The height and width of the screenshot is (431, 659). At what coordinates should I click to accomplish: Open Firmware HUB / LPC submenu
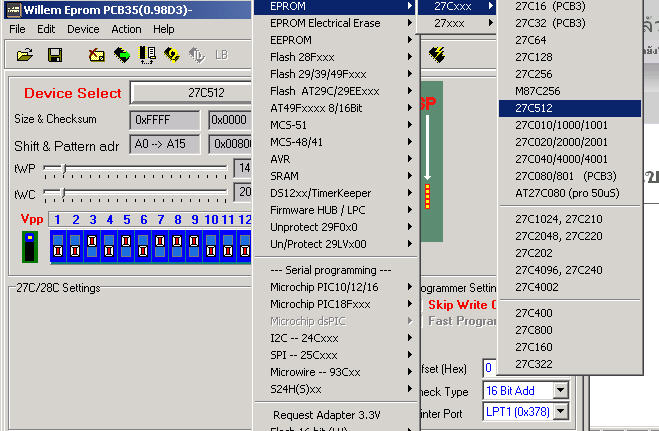tap(337, 210)
